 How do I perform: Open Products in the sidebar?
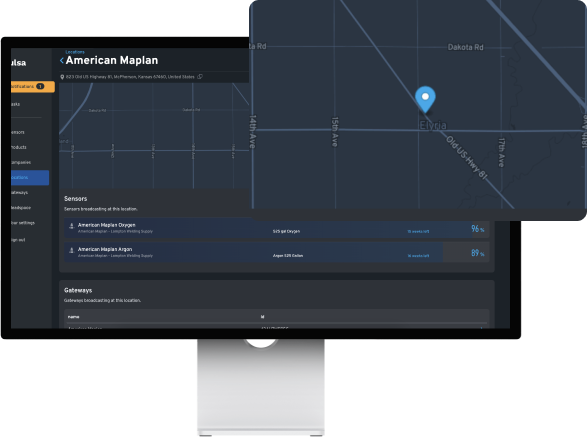click(x=19, y=147)
